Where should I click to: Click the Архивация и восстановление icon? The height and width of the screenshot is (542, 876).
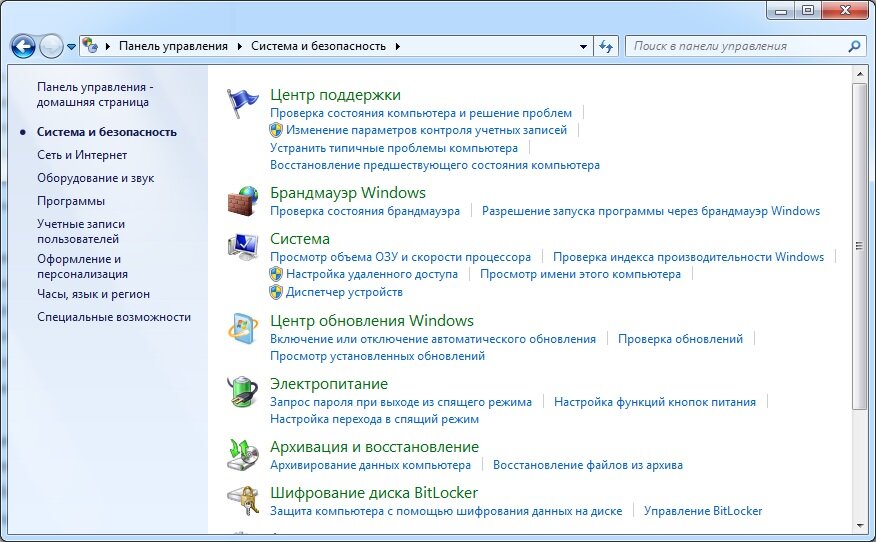coord(242,454)
